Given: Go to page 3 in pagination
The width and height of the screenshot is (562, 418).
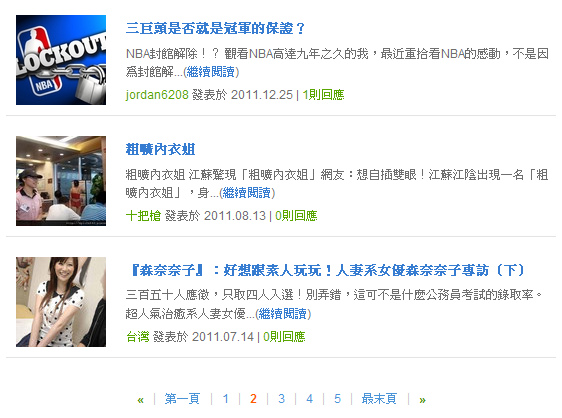Looking at the screenshot, I should click(x=281, y=399).
